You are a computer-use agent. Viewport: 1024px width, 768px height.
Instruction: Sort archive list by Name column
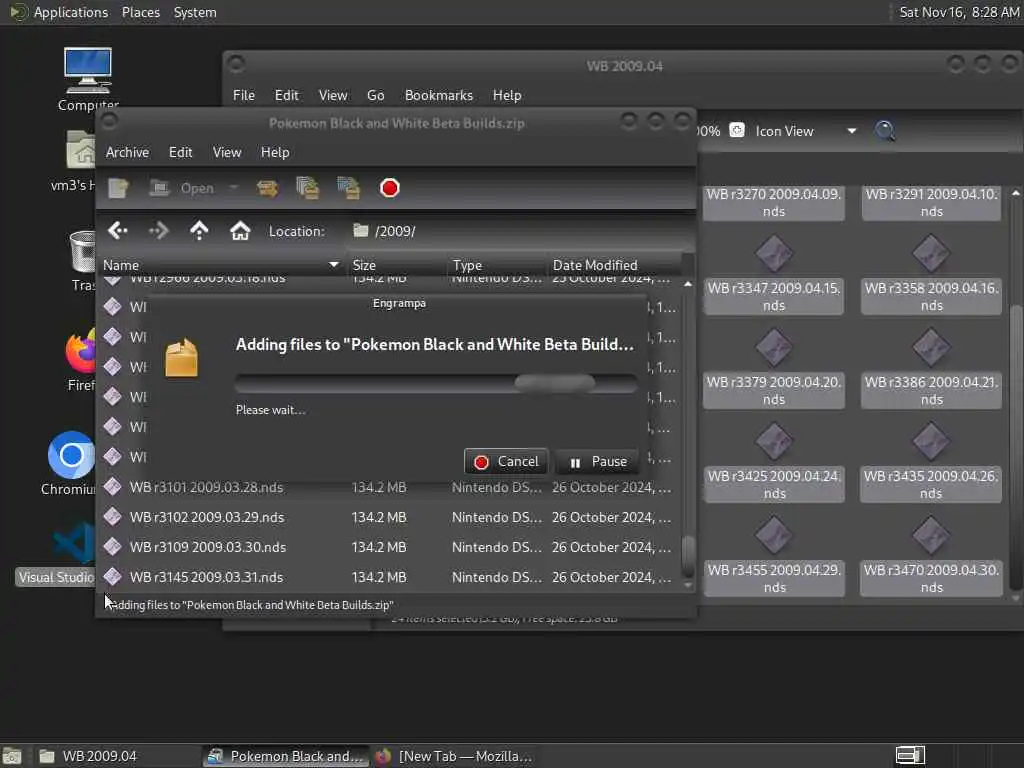pyautogui.click(x=222, y=265)
